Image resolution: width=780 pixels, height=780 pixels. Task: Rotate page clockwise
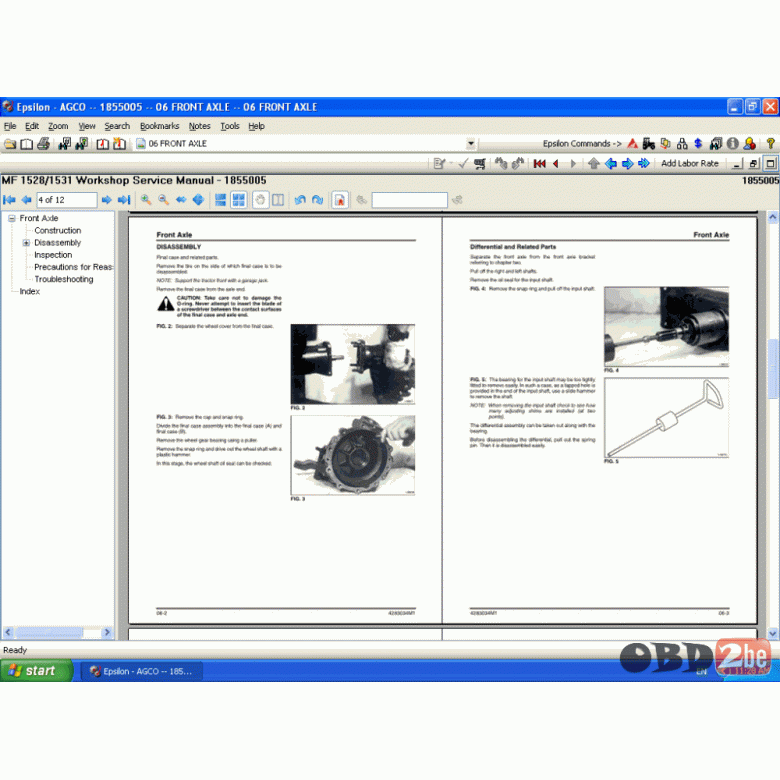pos(317,200)
